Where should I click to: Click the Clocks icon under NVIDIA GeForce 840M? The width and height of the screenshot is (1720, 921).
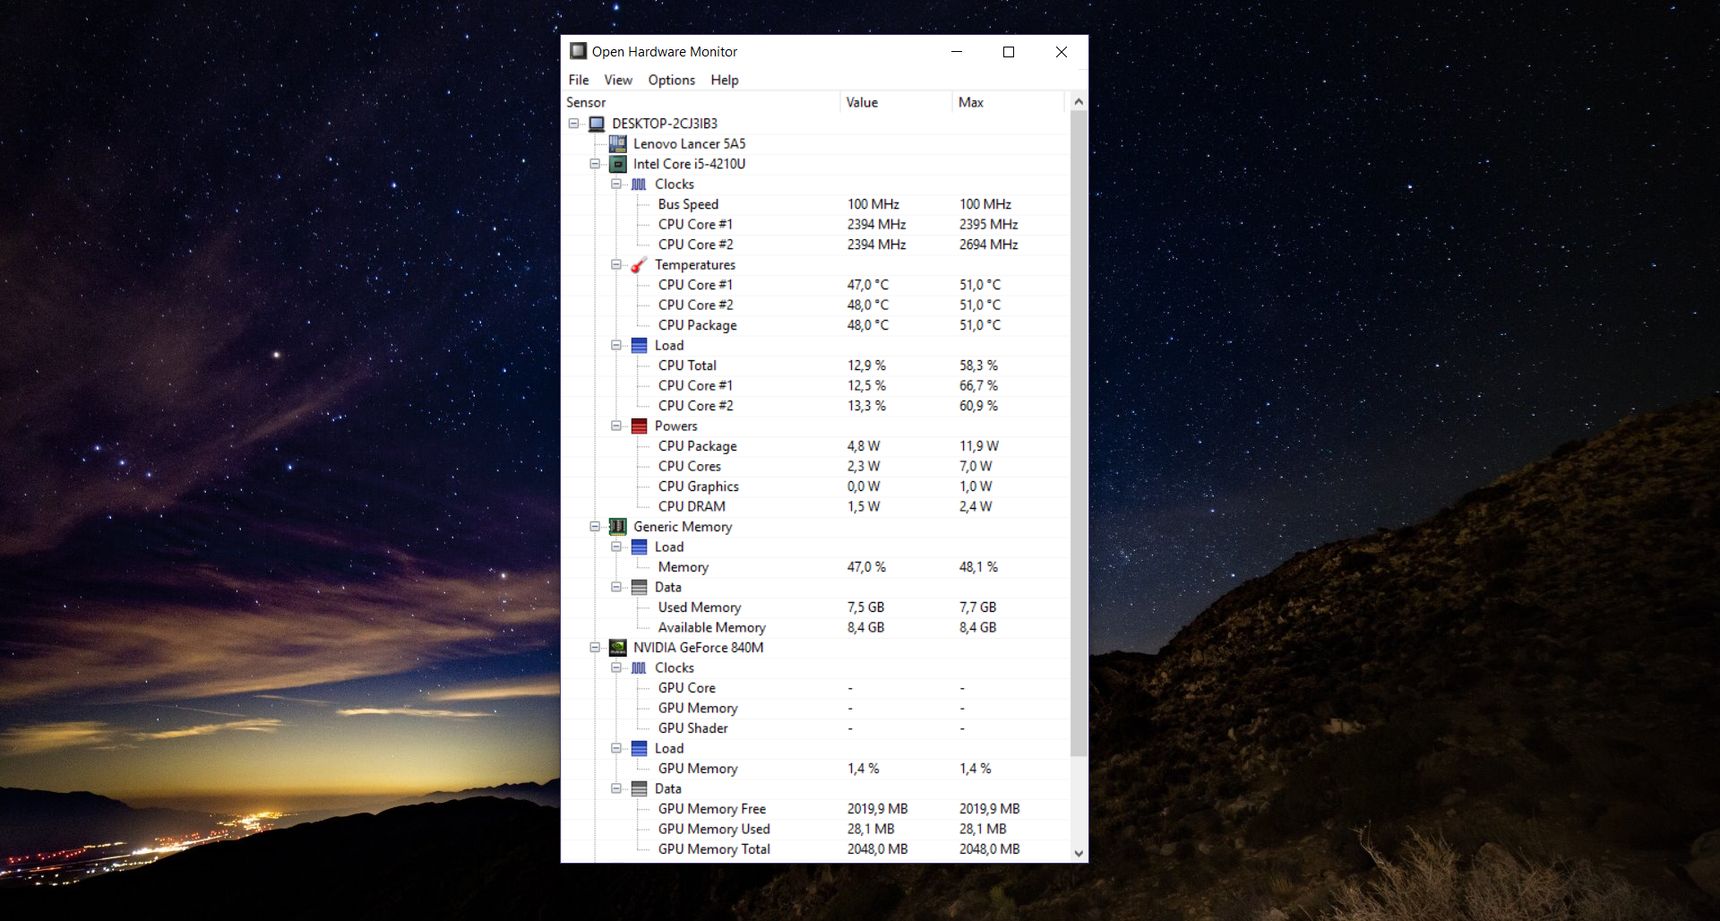639,668
